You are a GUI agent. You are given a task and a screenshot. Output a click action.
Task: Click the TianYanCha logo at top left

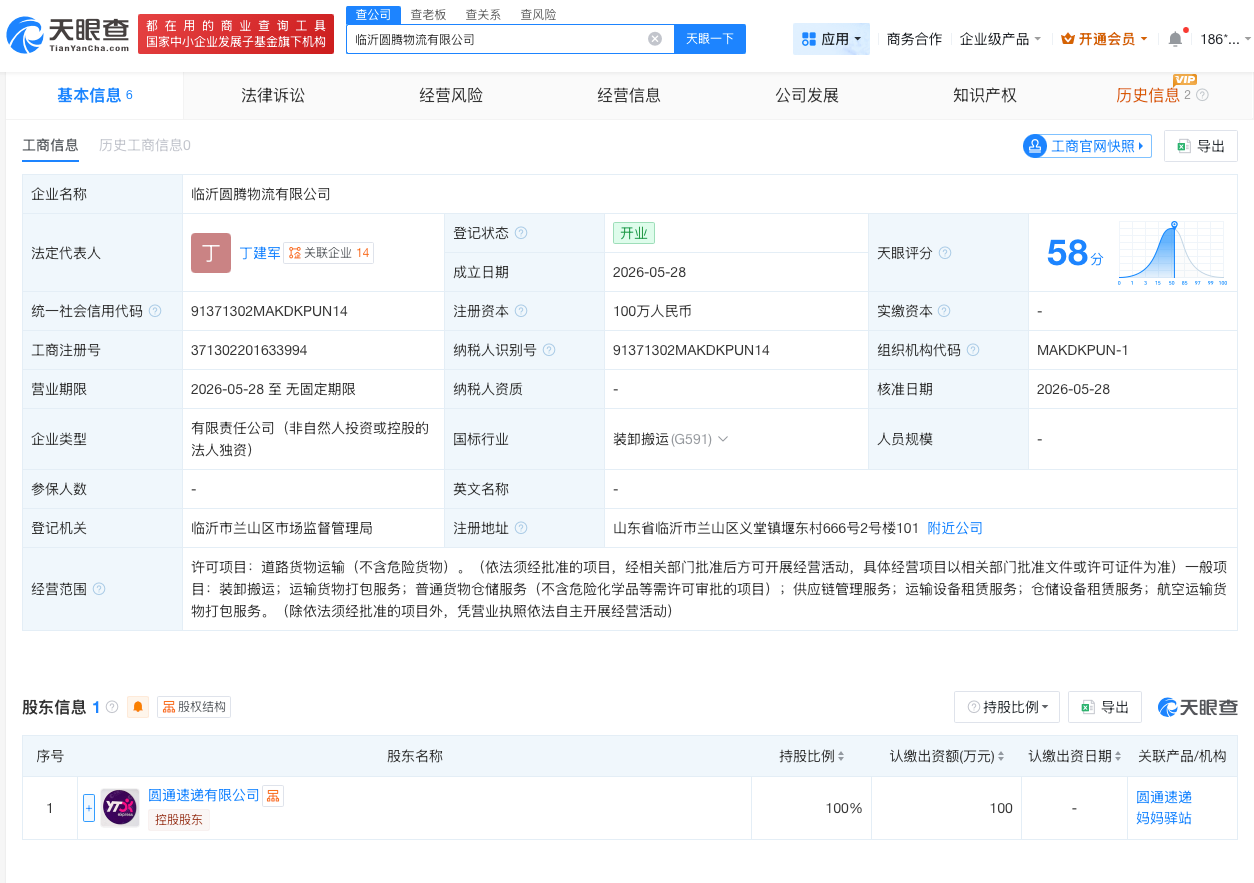68,34
